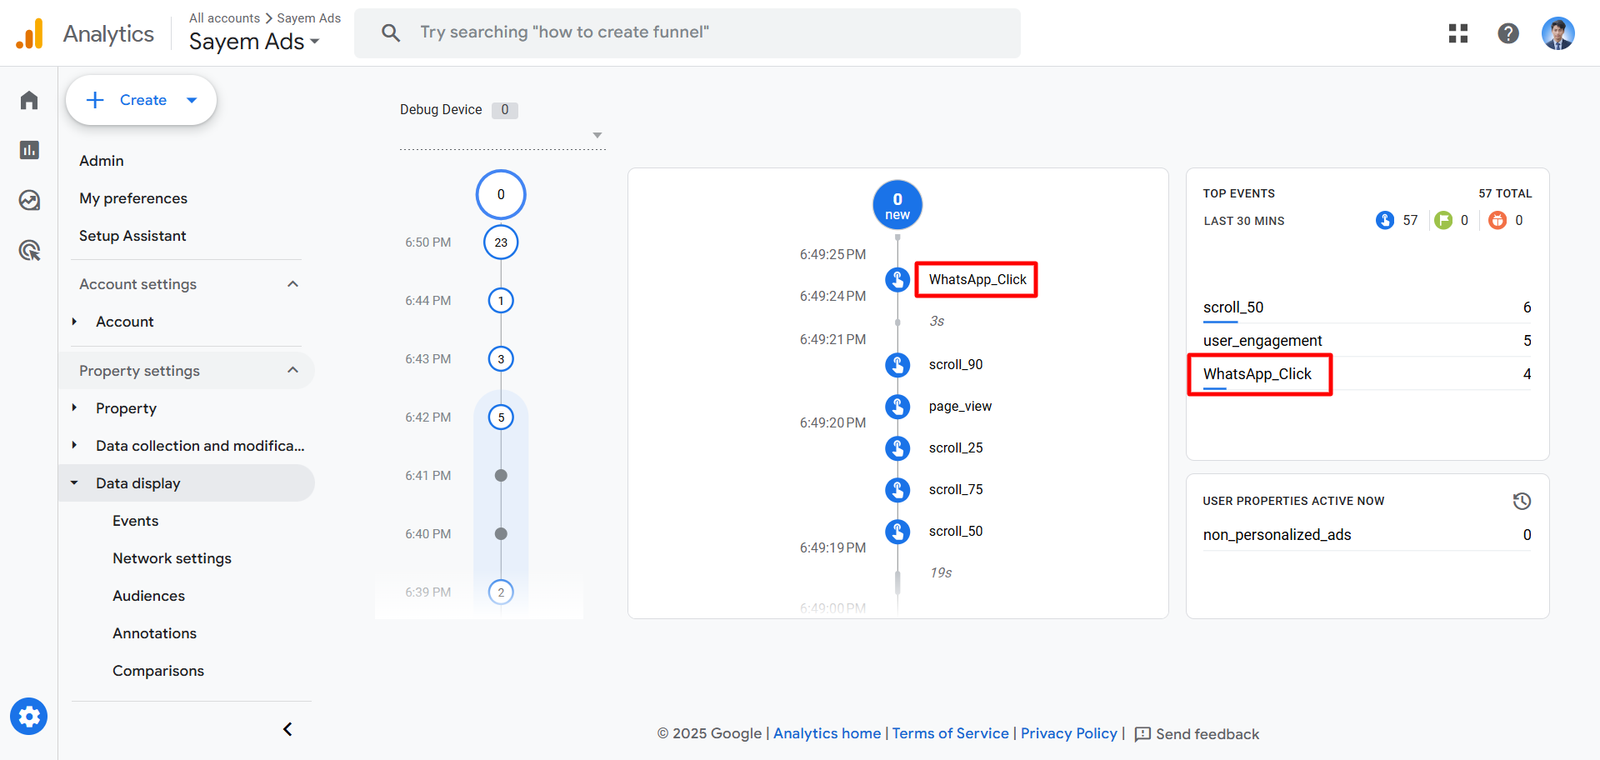The height and width of the screenshot is (760, 1600).
Task: Open the Privacy Policy link
Action: coord(1068,734)
